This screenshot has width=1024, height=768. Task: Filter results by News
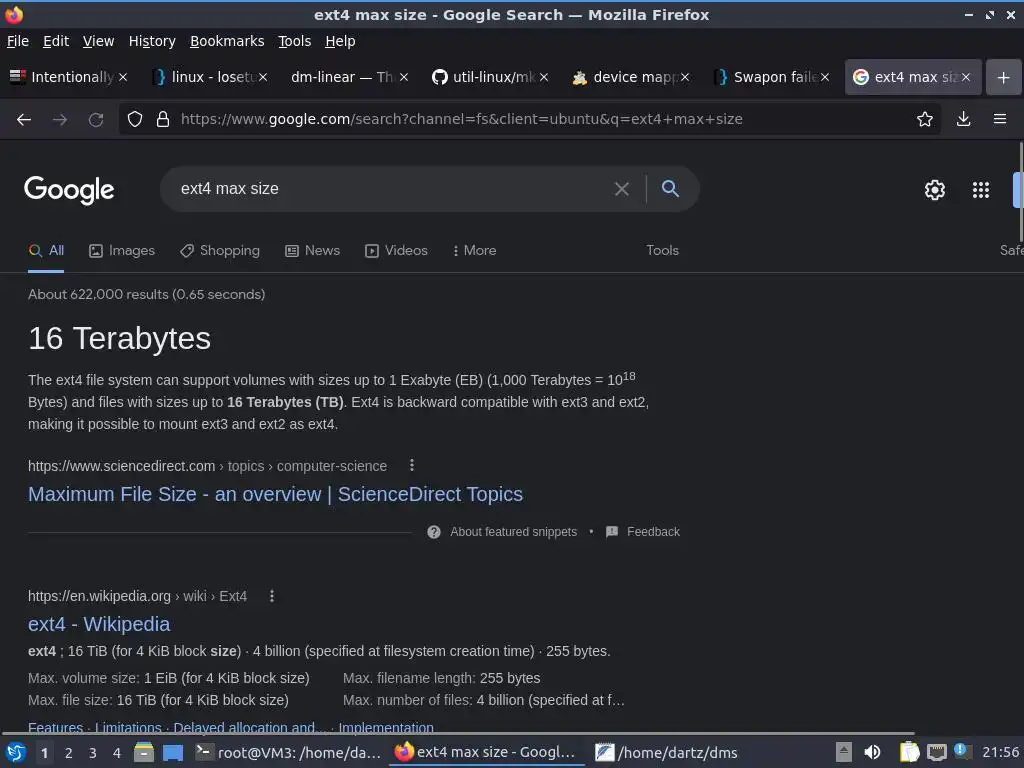(x=313, y=251)
